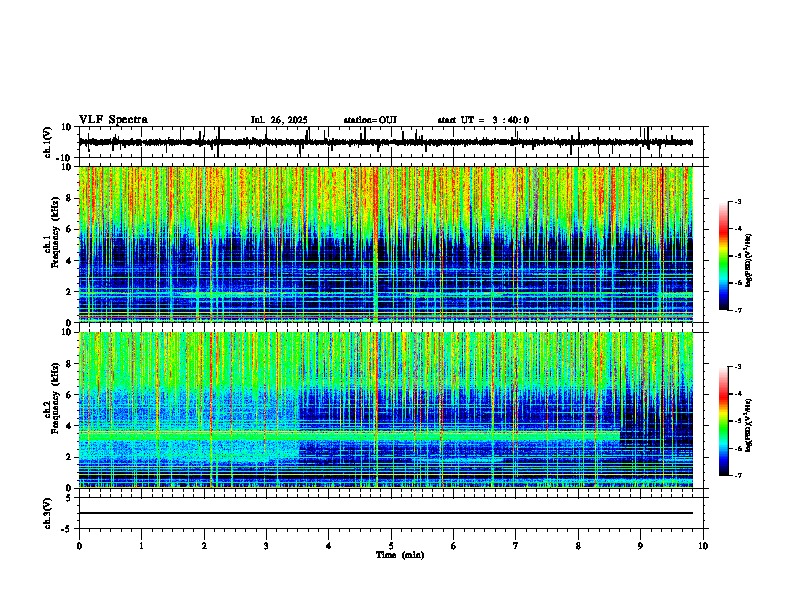Click the "station=OUJ" label
The width and height of the screenshot is (792, 612).
(x=370, y=120)
